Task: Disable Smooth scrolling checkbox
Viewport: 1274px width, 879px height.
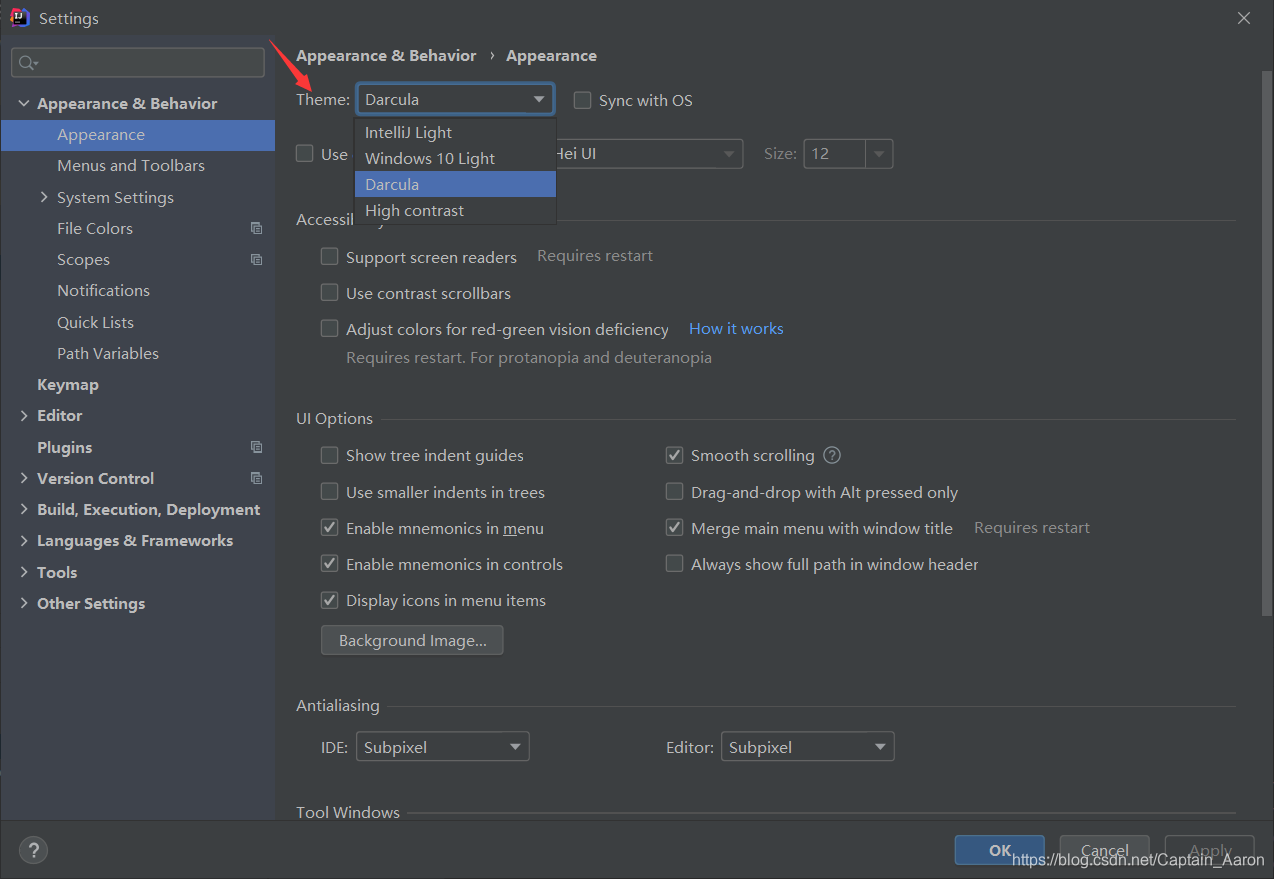Action: coord(674,455)
